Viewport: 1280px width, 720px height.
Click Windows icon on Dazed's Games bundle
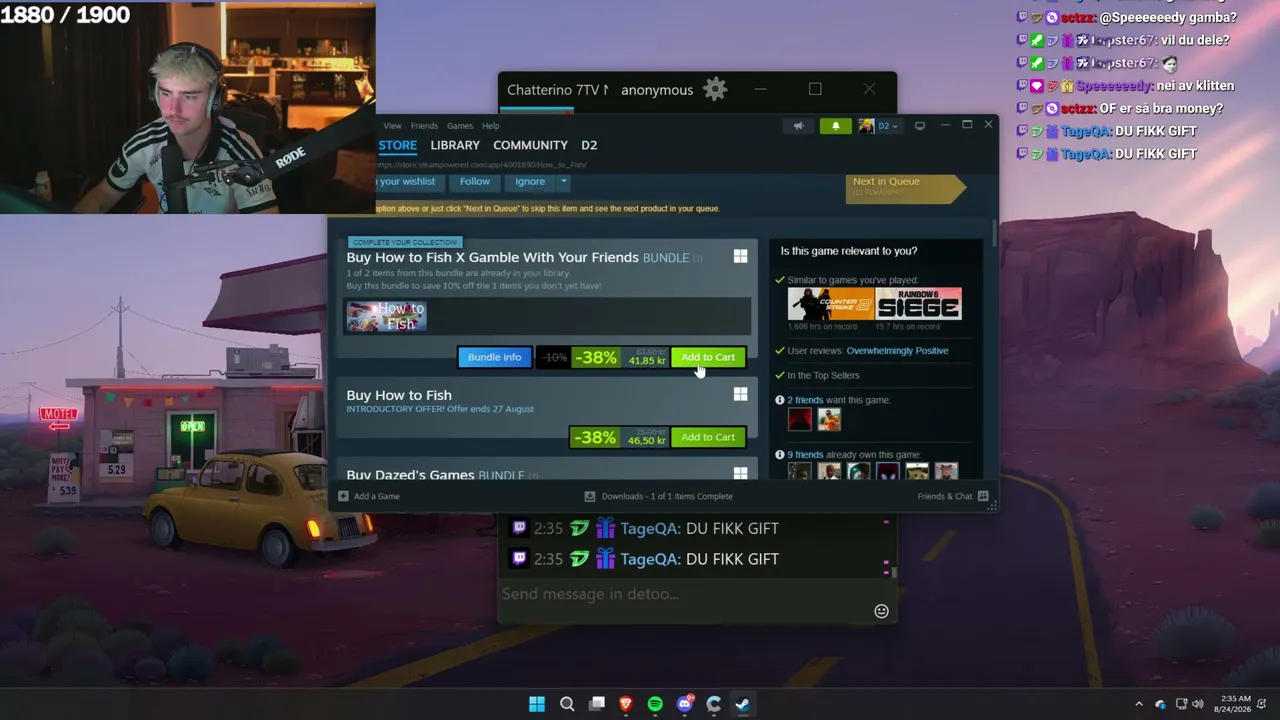point(740,473)
